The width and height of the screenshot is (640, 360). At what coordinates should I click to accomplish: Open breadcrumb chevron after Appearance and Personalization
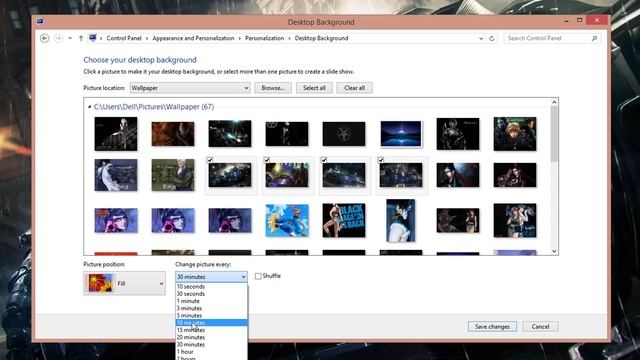[240, 38]
